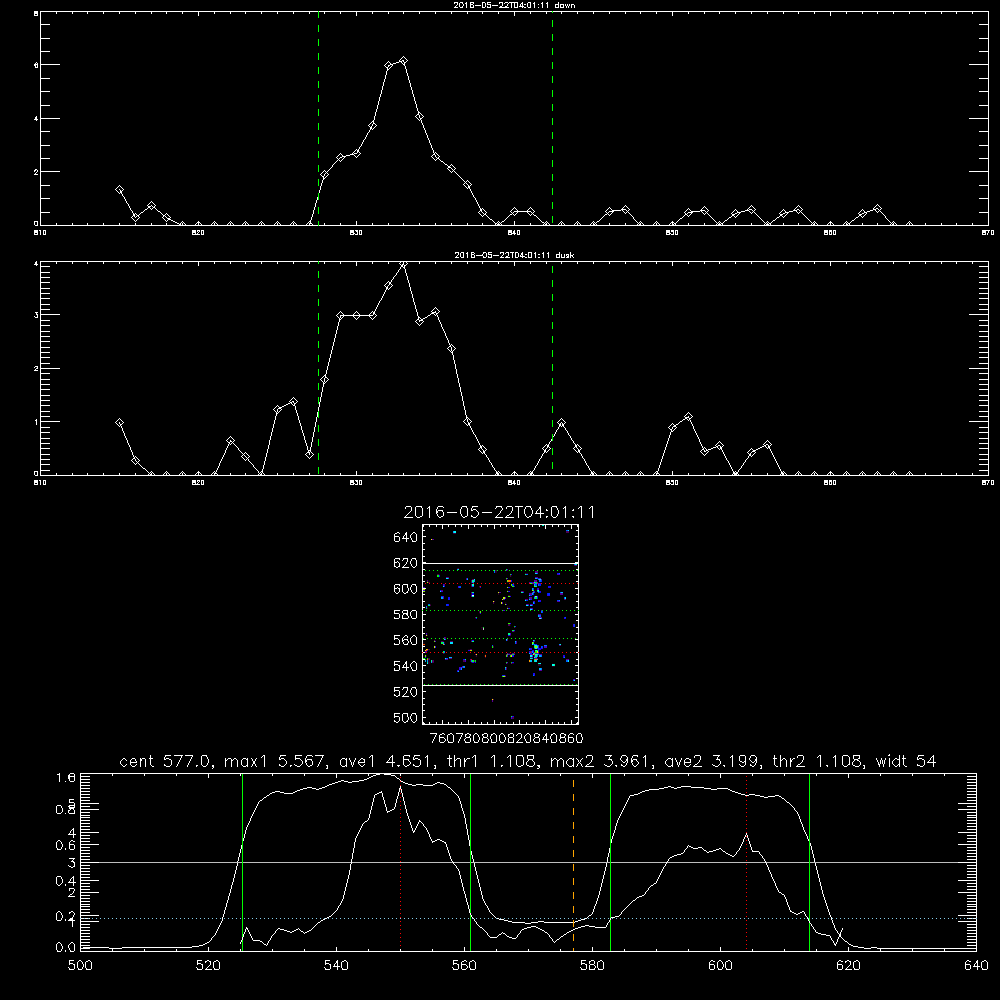1000x1000 pixels.
Task: Click the large 2016-05-22T04:01:11 title above the image
Action: click(x=499, y=513)
